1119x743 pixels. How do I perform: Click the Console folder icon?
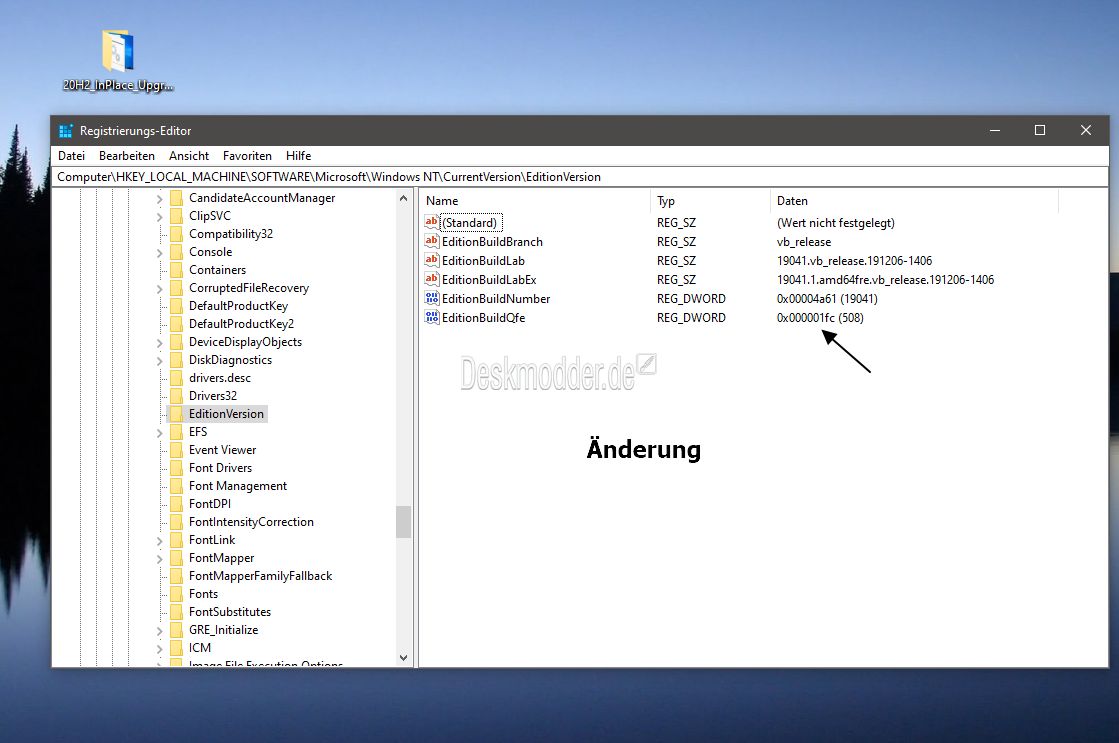coord(176,252)
